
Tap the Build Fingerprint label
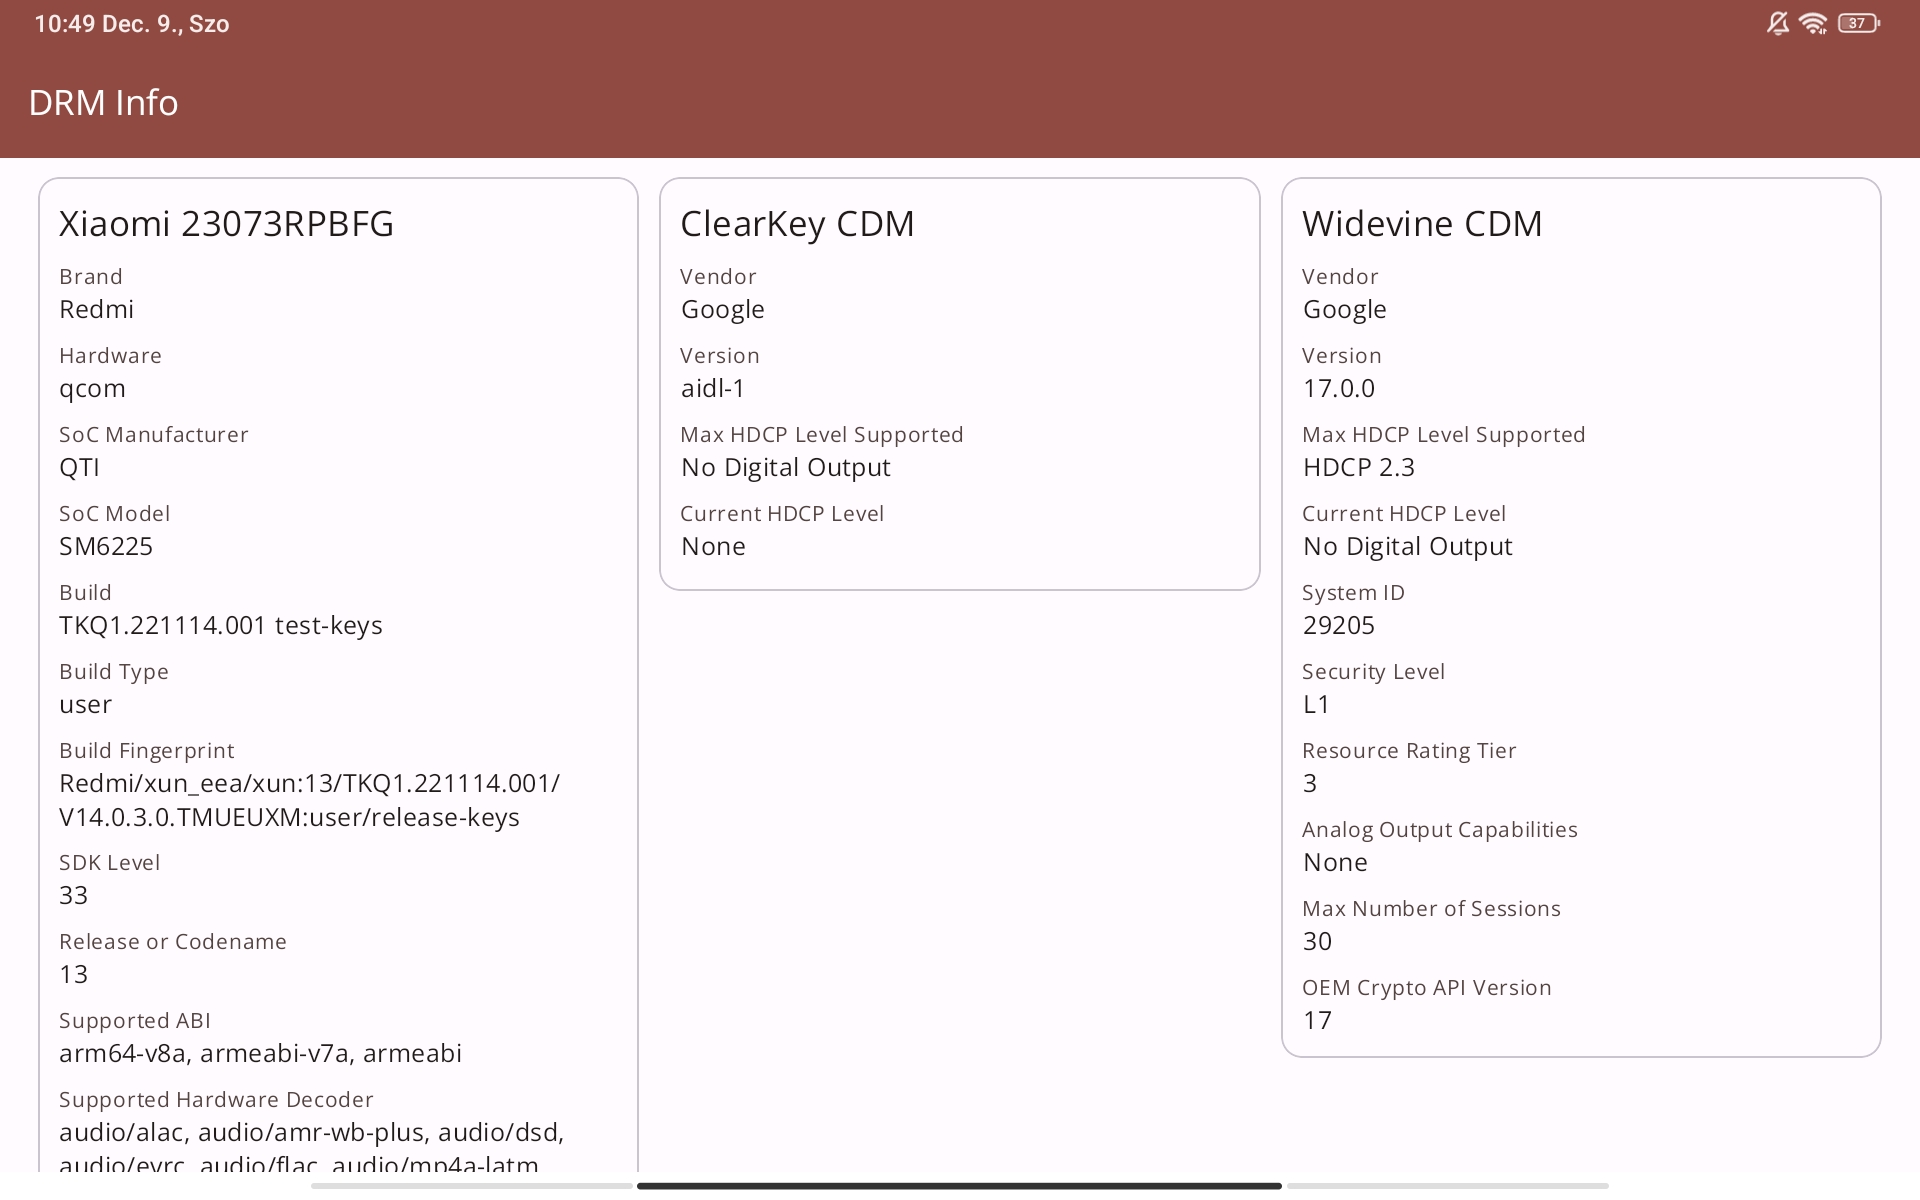146,751
